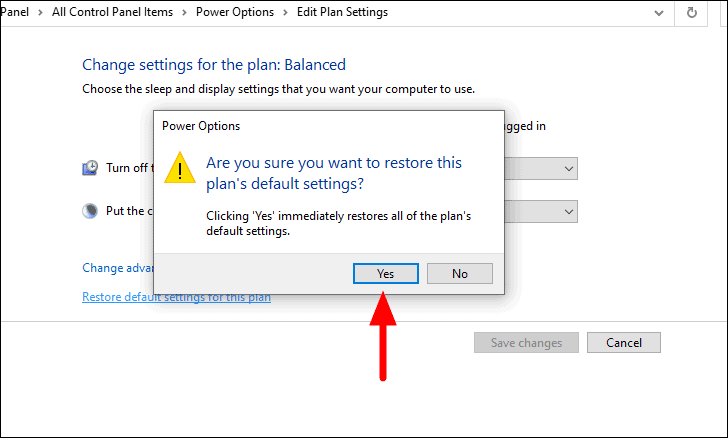Expand chevron after All Control Panel Items

tap(184, 13)
